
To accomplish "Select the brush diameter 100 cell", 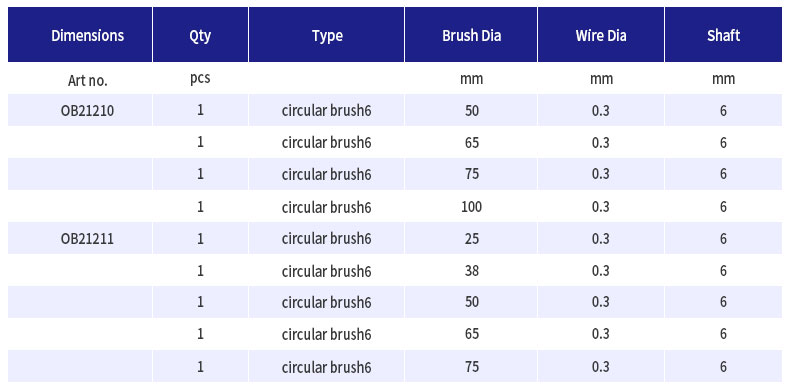I will tap(471, 207).
